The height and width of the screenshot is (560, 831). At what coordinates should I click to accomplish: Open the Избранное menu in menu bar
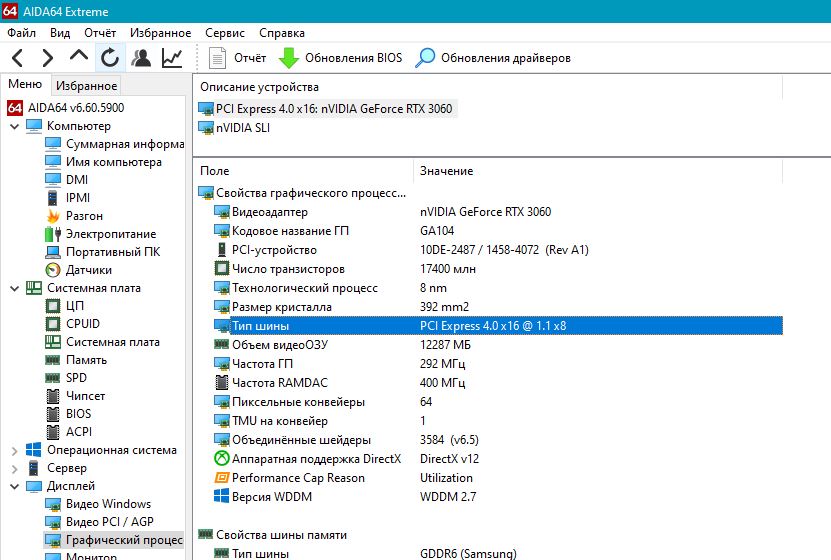(161, 33)
